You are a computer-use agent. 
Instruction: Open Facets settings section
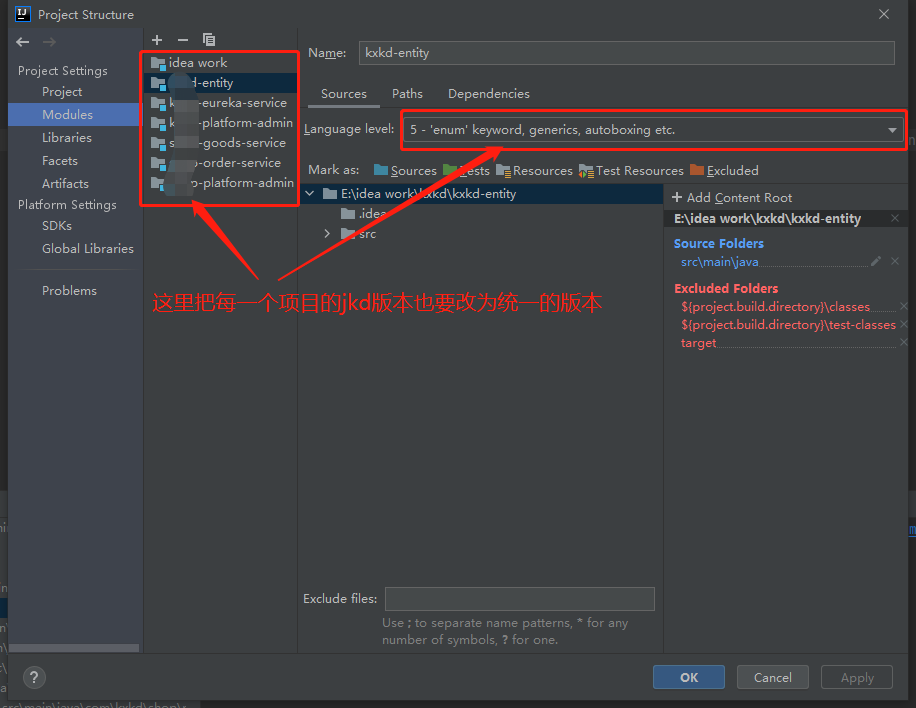coord(60,161)
